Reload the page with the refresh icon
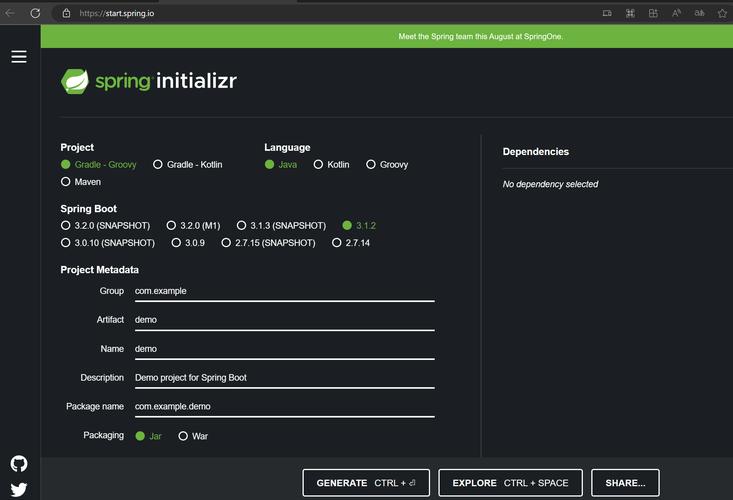This screenshot has width=733, height=500. click(35, 13)
